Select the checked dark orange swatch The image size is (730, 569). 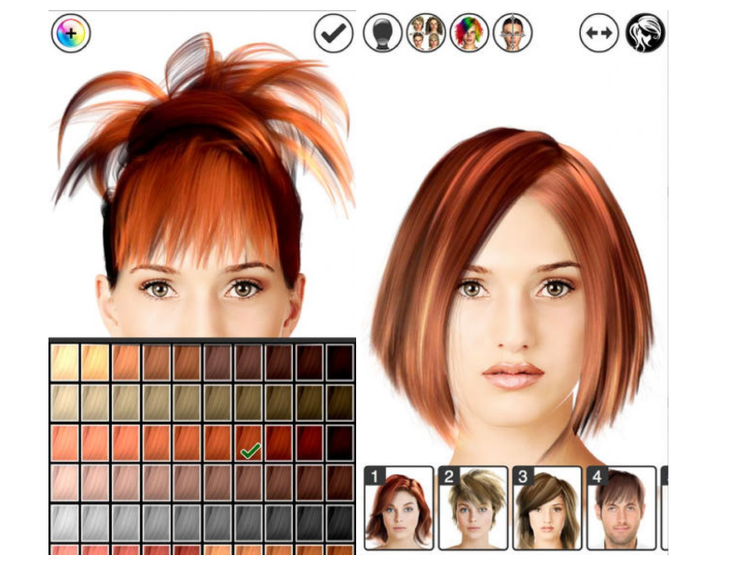(x=249, y=443)
